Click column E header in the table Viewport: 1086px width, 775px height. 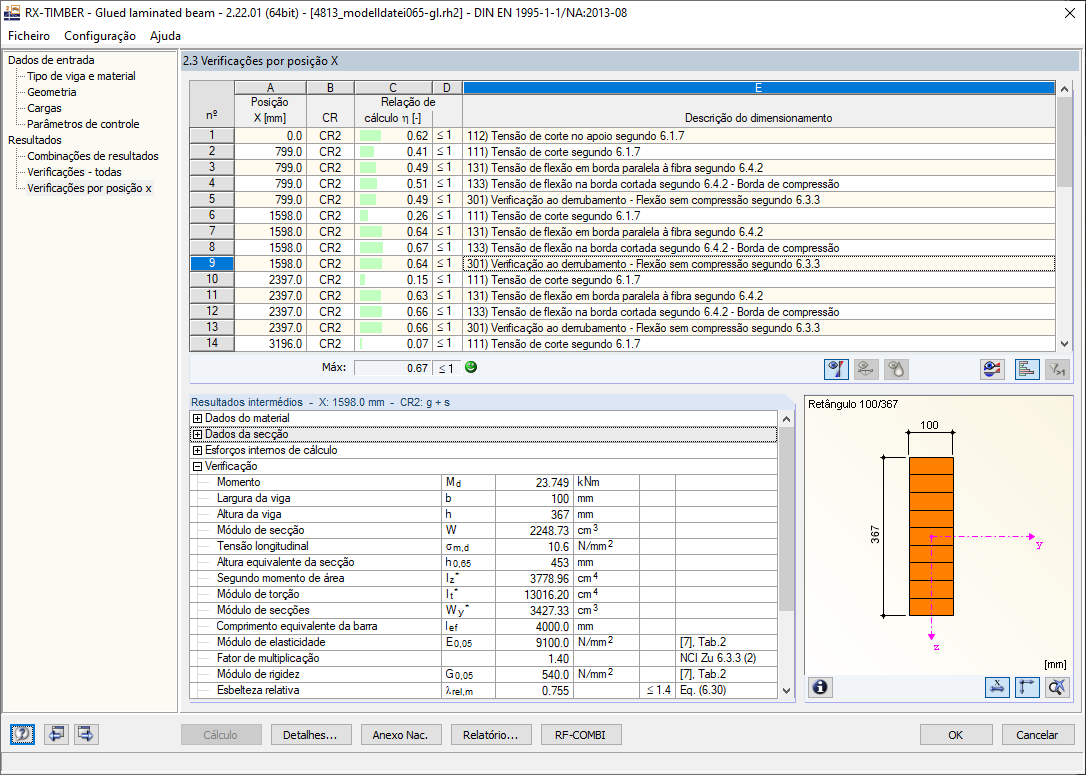tap(758, 87)
